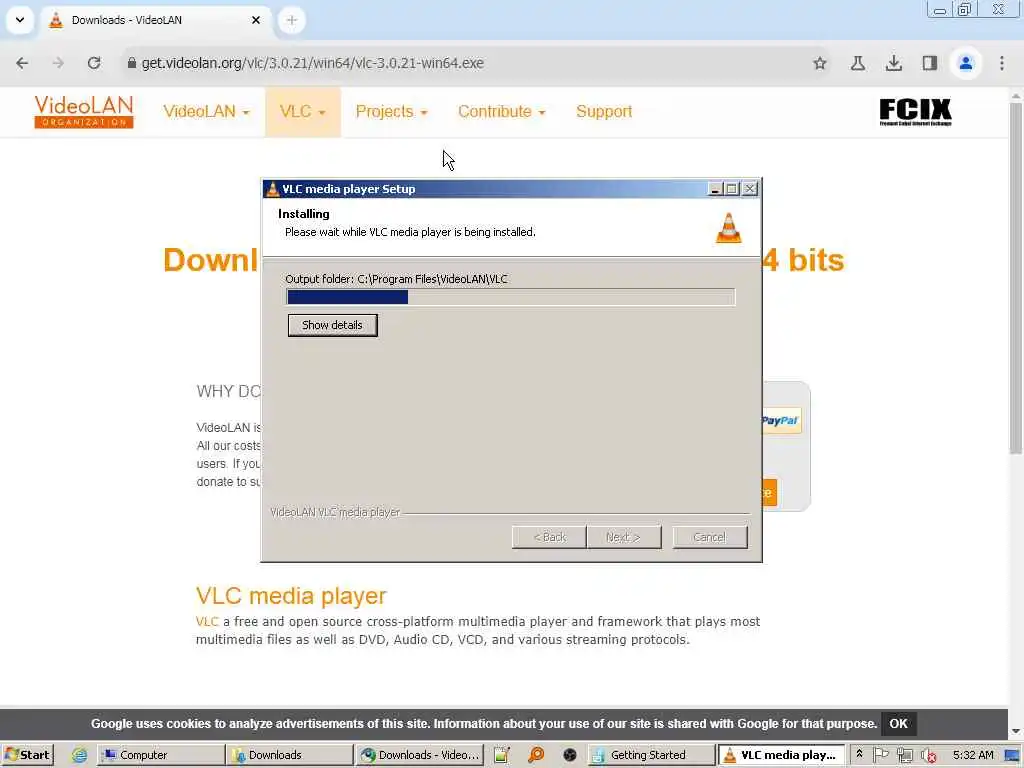Close the Downloads - VideoLAN tab

click(x=256, y=20)
